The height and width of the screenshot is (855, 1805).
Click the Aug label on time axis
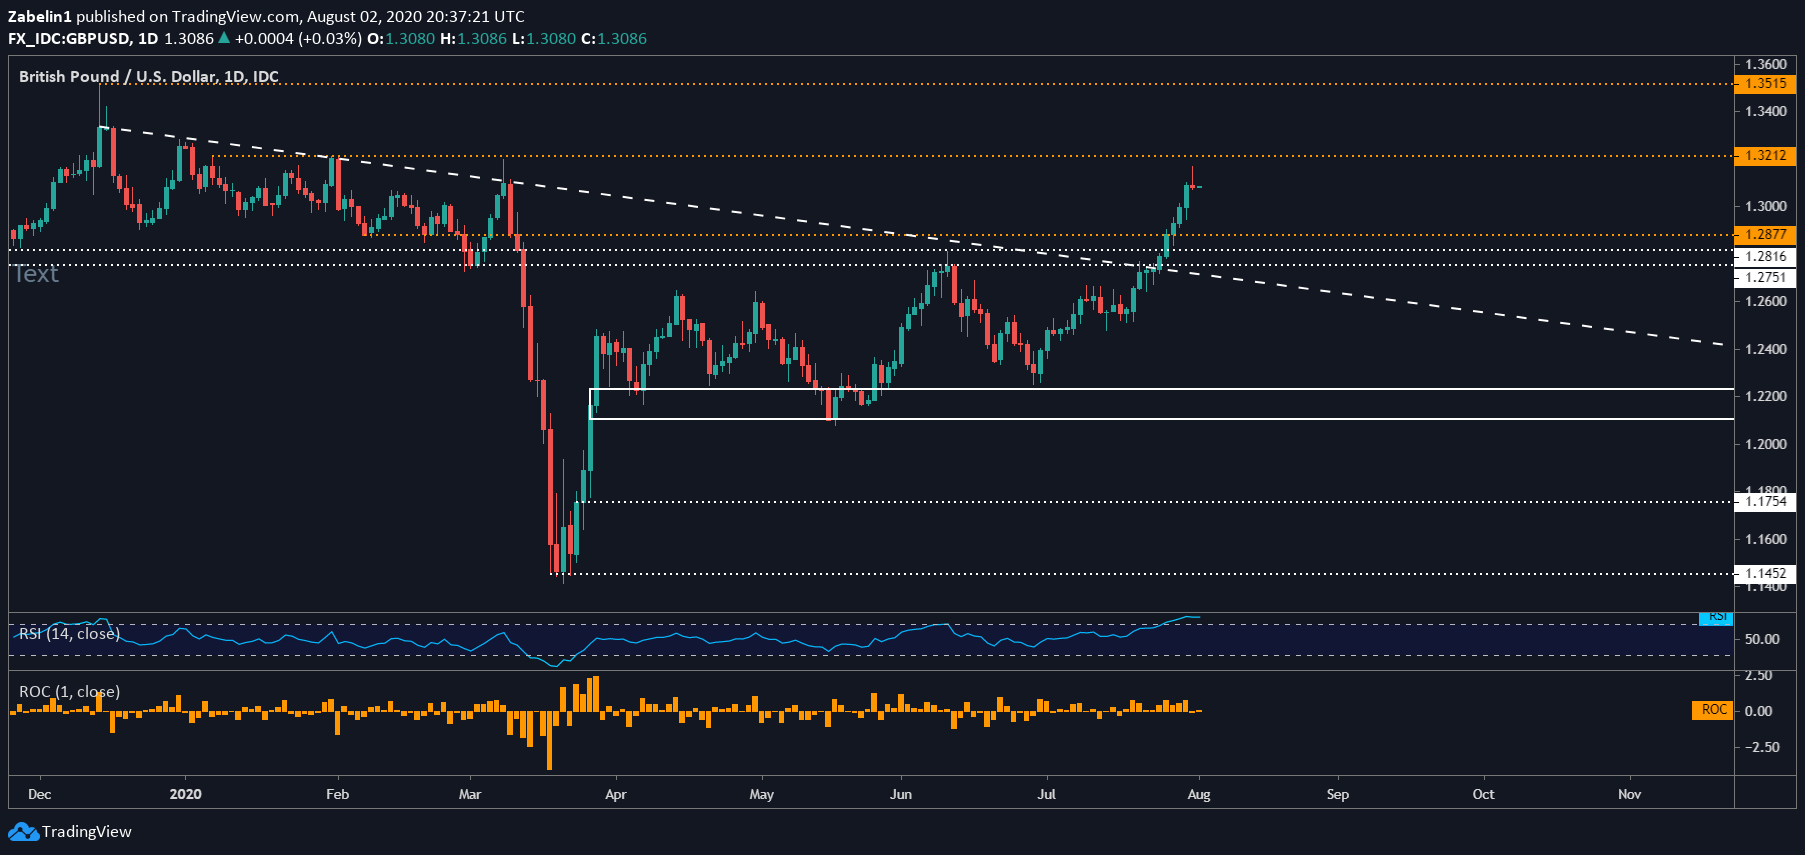tap(1199, 794)
